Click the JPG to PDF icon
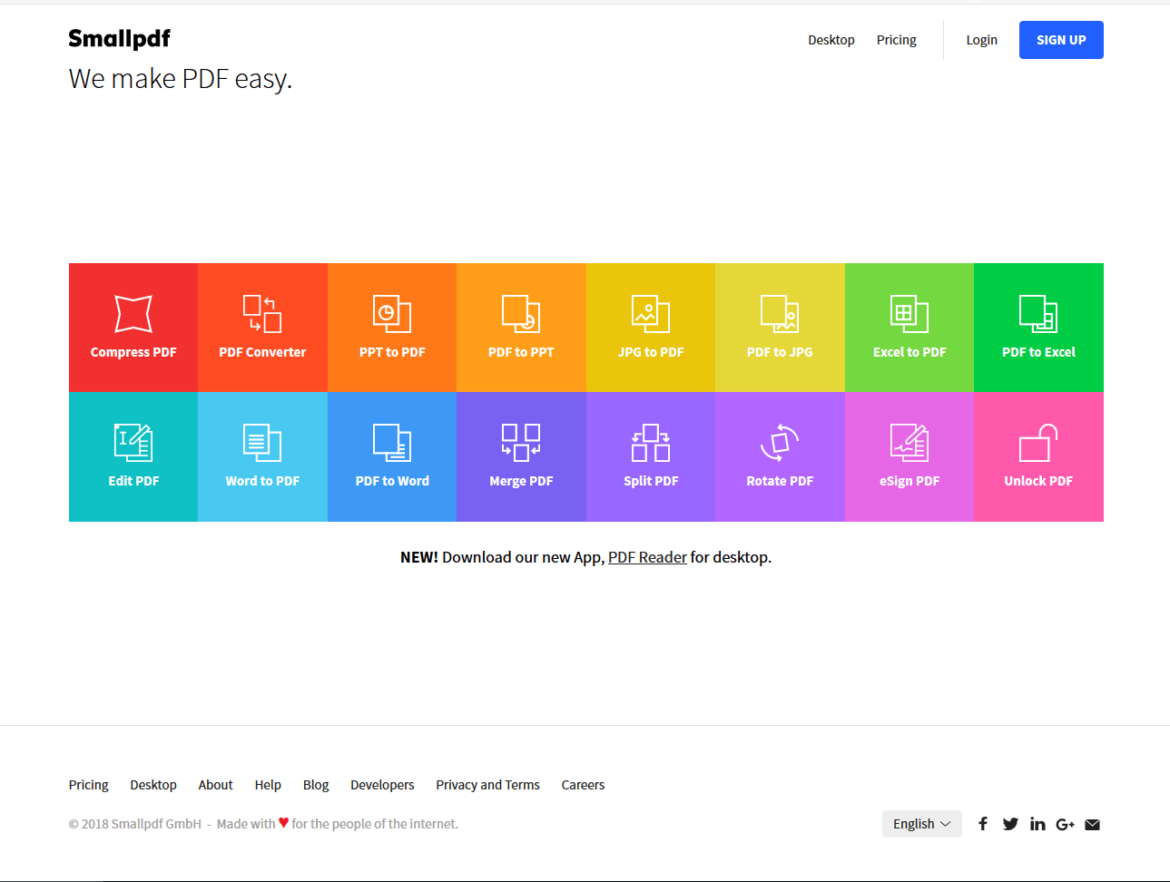 (650, 314)
